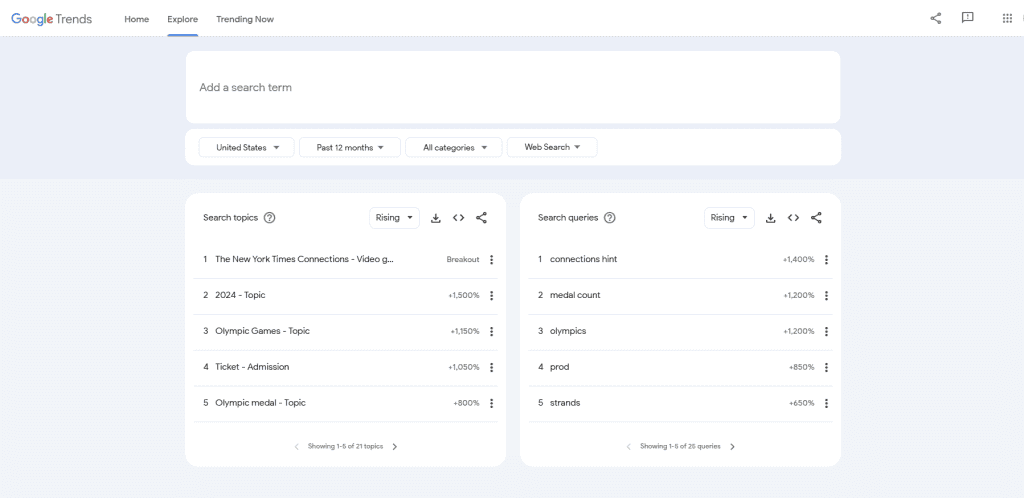Click the Breakout value label
This screenshot has height=498, width=1024.
pyautogui.click(x=462, y=260)
